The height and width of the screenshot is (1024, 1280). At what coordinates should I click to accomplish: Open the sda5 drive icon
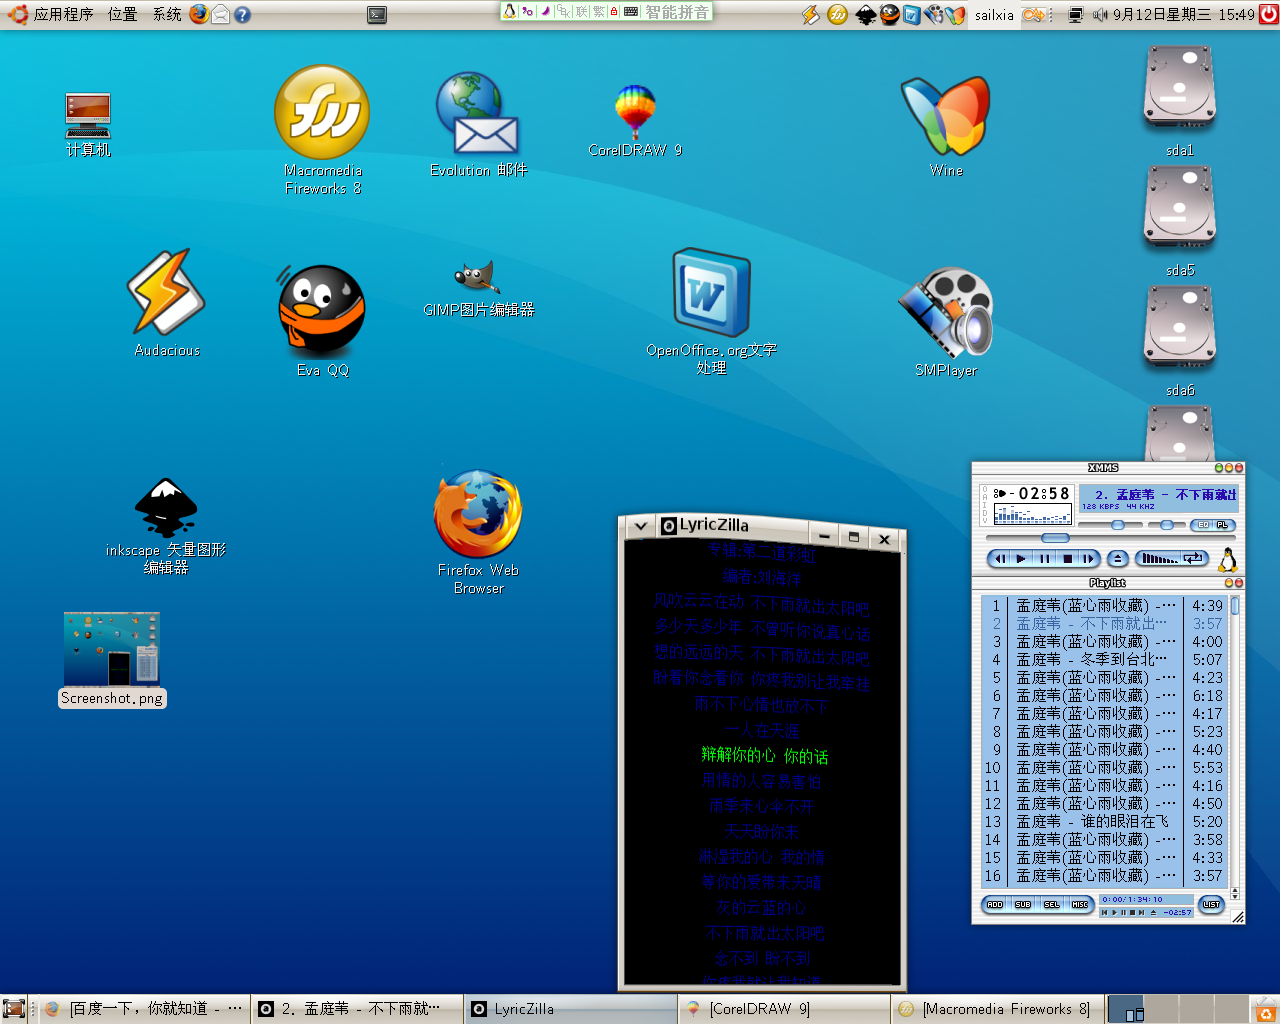(1180, 222)
